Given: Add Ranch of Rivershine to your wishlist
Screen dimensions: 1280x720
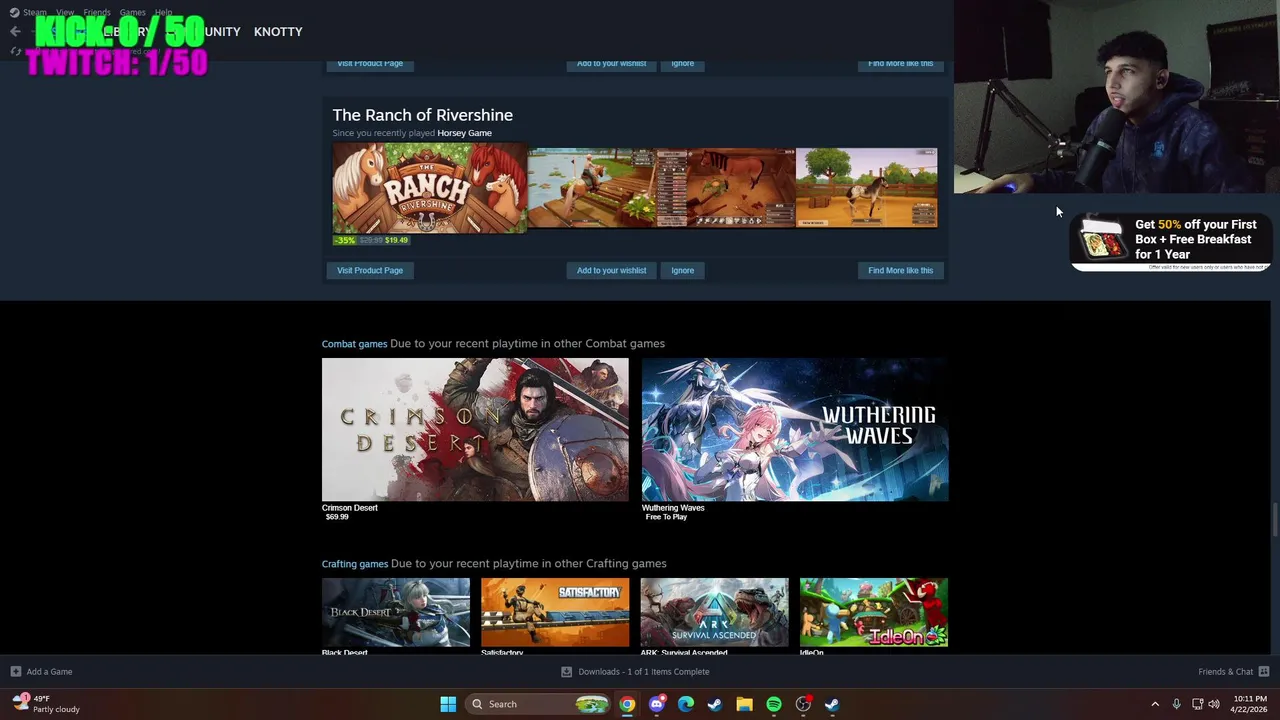Looking at the screenshot, I should pos(611,270).
